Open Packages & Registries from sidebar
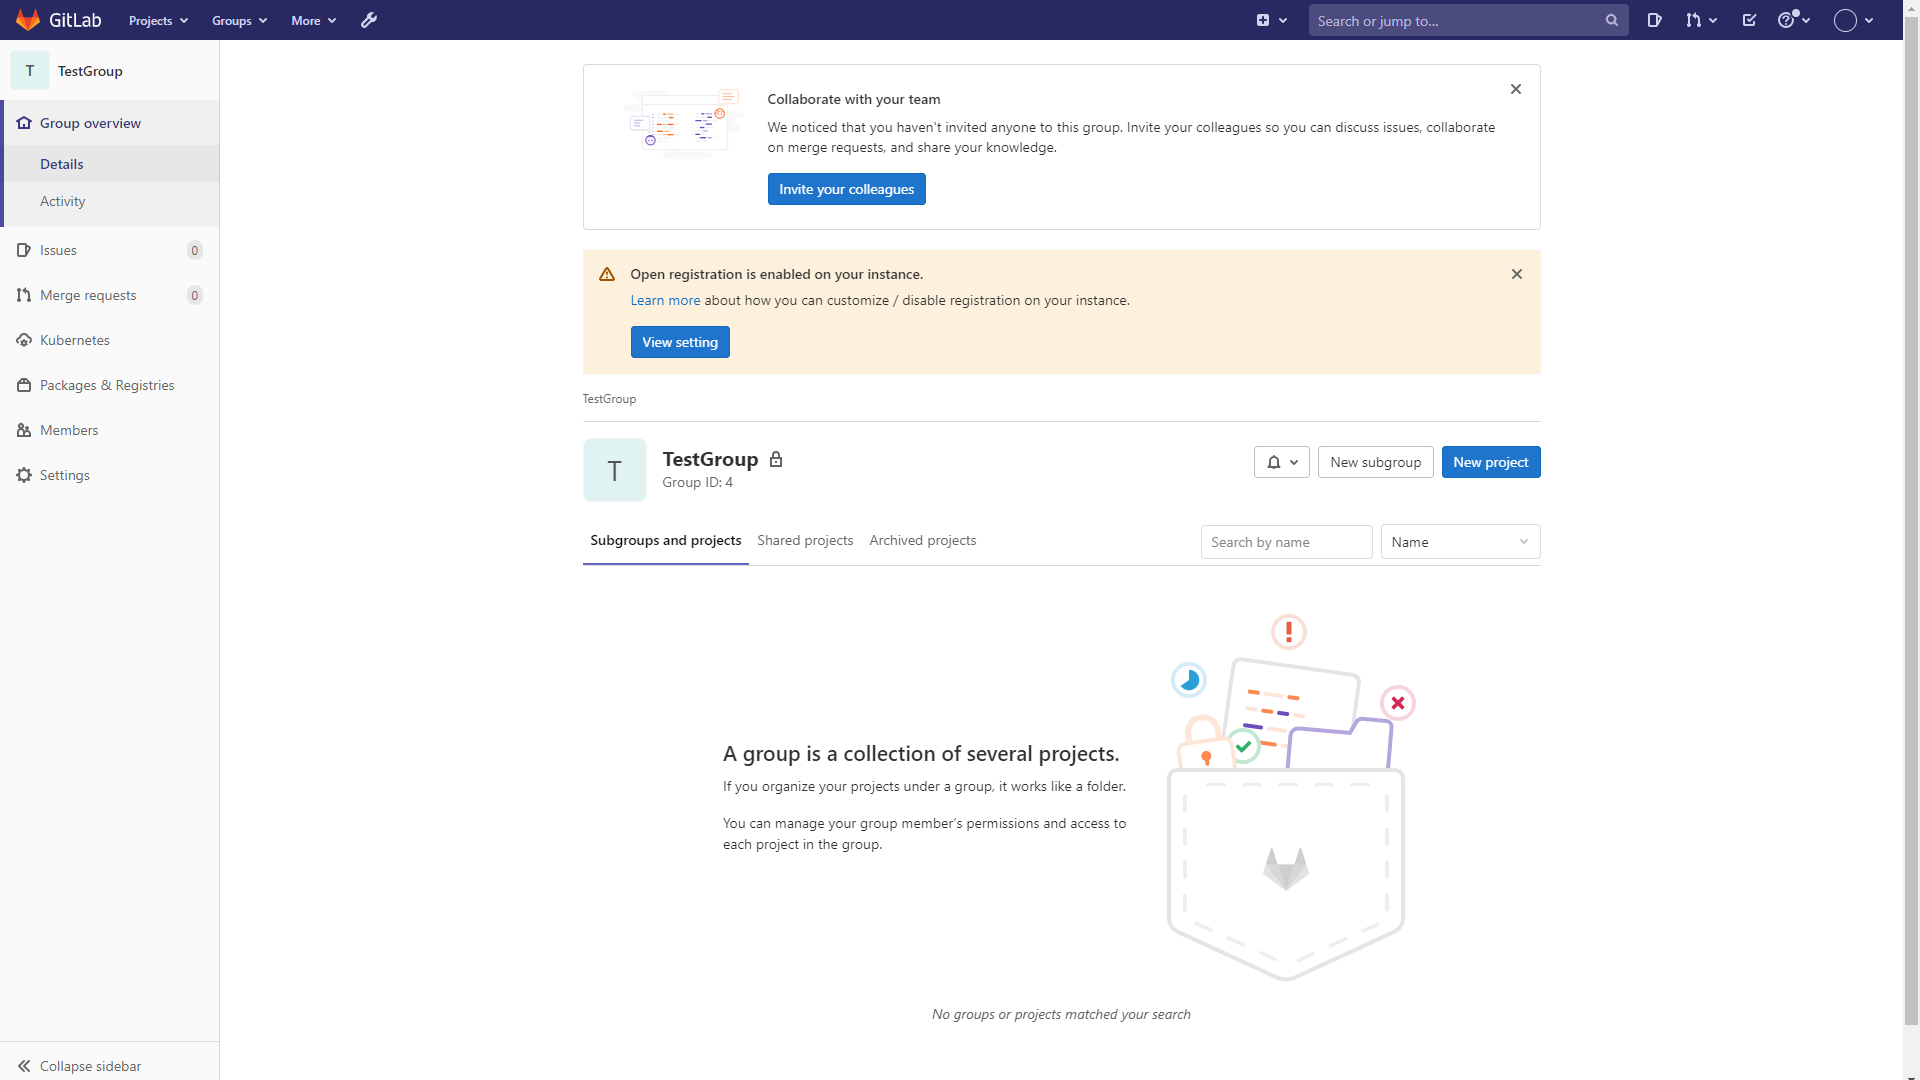This screenshot has width=1920, height=1080. point(107,385)
